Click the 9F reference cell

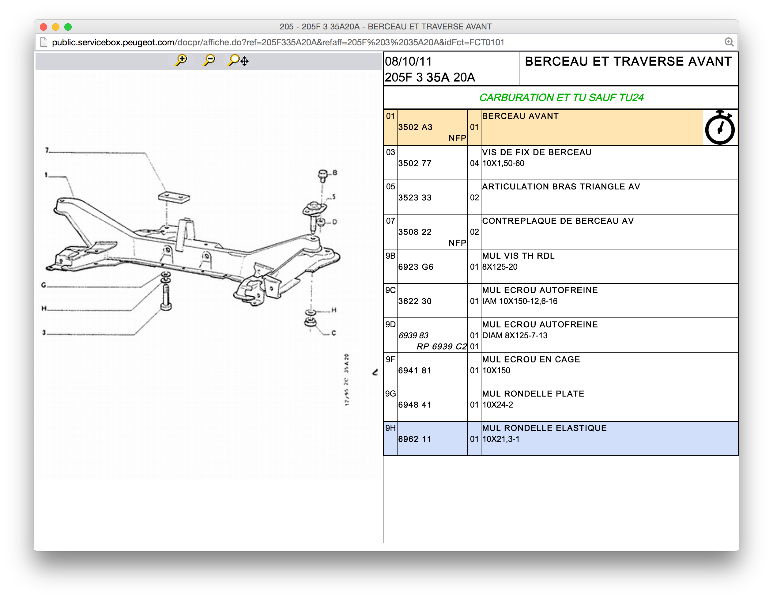coord(390,359)
